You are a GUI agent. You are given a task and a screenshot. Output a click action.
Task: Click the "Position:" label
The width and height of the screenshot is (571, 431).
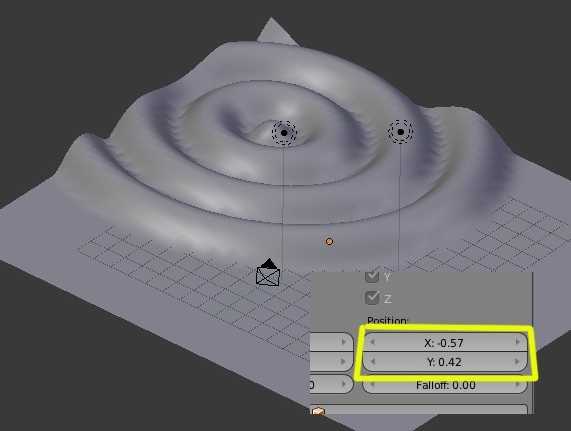388,321
